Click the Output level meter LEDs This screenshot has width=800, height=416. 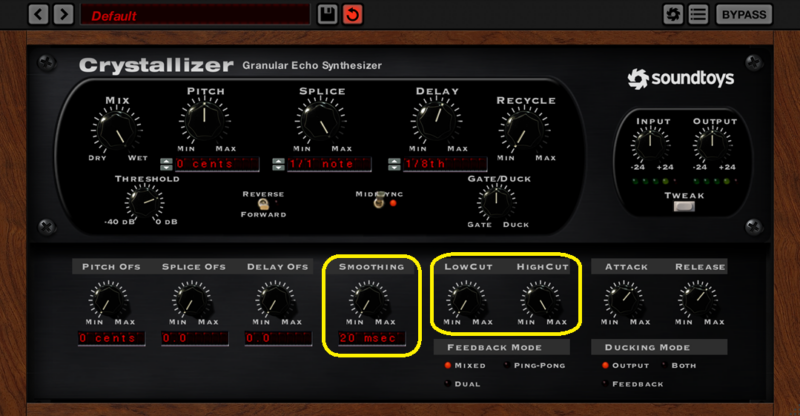(x=717, y=181)
